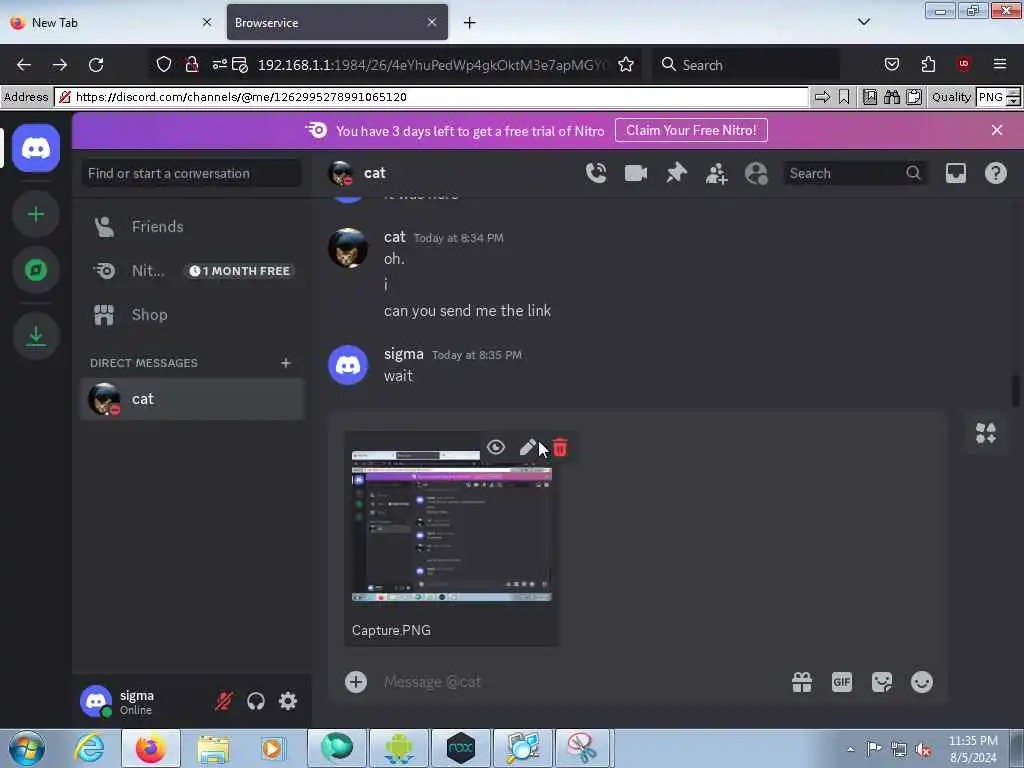1024x768 pixels.
Task: Open Discord user settings gear
Action: pos(288,701)
